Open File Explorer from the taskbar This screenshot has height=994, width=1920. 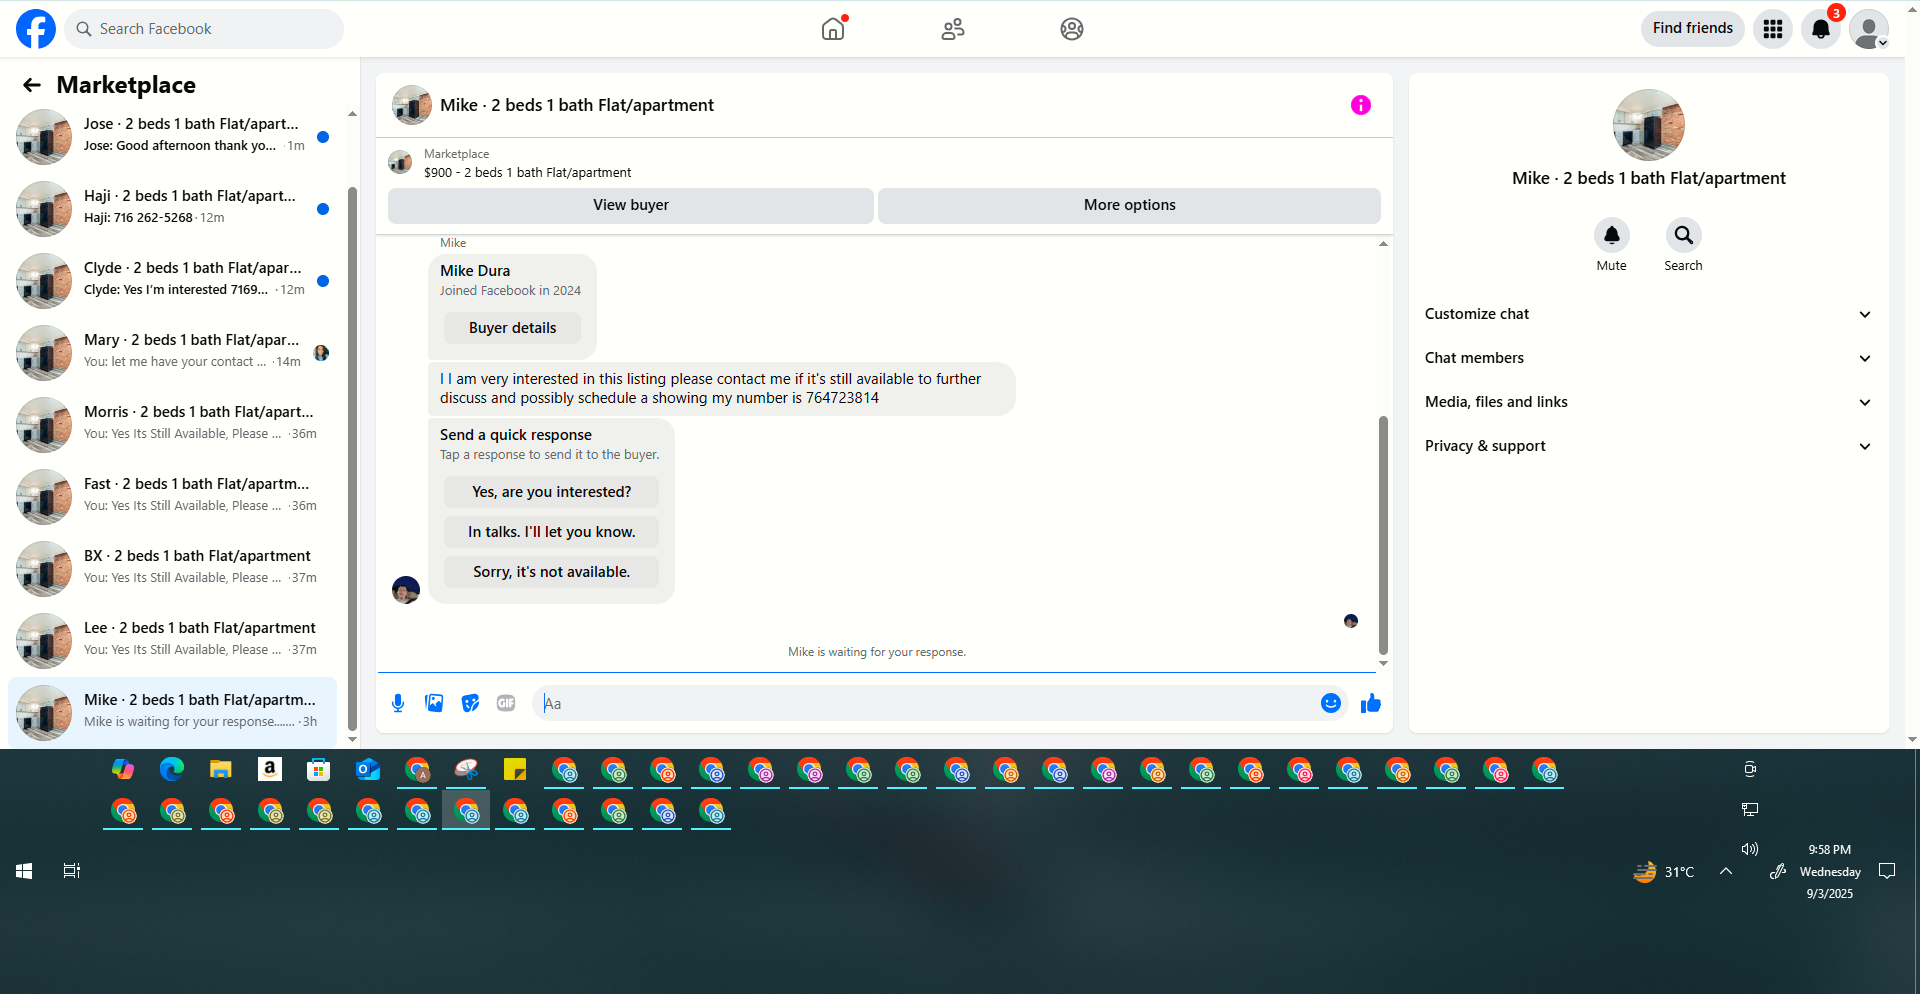pyautogui.click(x=221, y=769)
